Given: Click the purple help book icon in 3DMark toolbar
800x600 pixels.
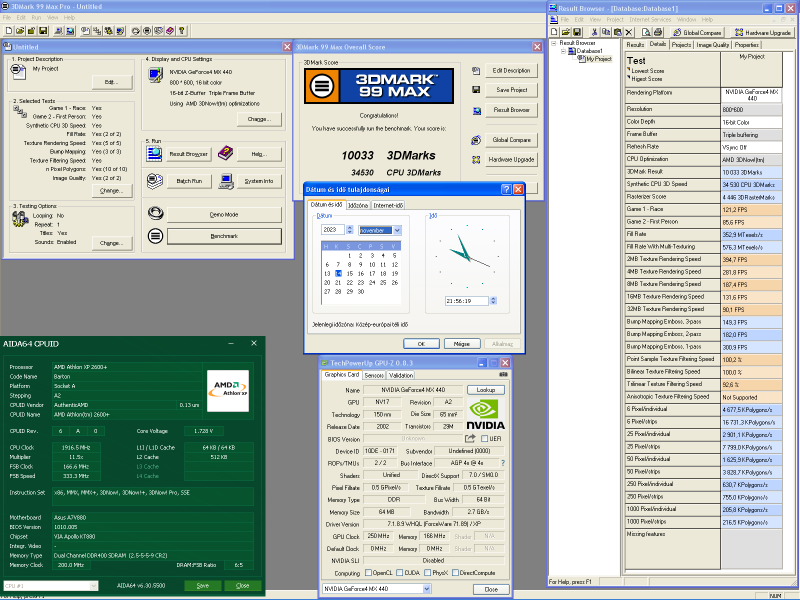Looking at the screenshot, I should point(170,31).
